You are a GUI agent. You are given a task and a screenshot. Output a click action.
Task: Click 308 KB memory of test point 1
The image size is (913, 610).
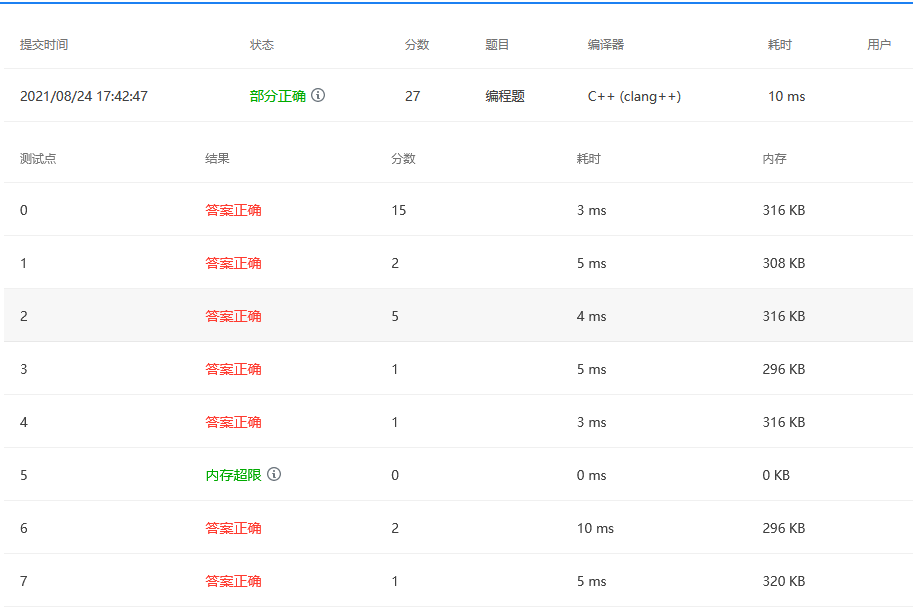[x=784, y=263]
